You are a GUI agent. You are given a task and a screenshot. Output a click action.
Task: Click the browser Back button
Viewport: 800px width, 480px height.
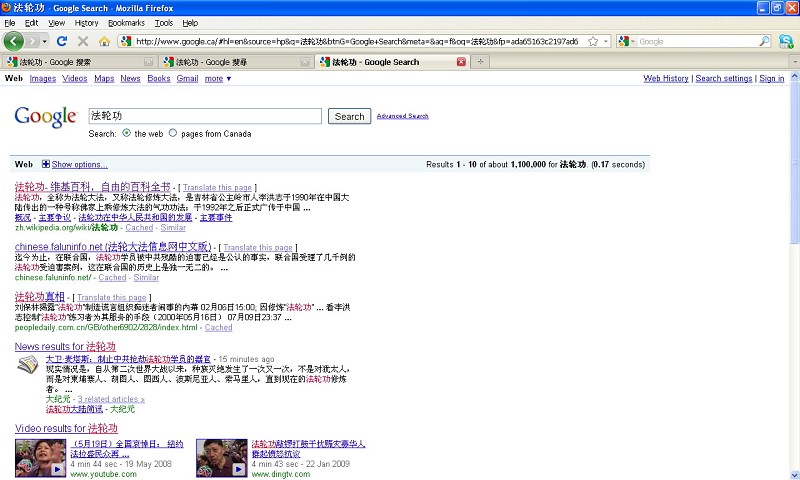(14, 41)
